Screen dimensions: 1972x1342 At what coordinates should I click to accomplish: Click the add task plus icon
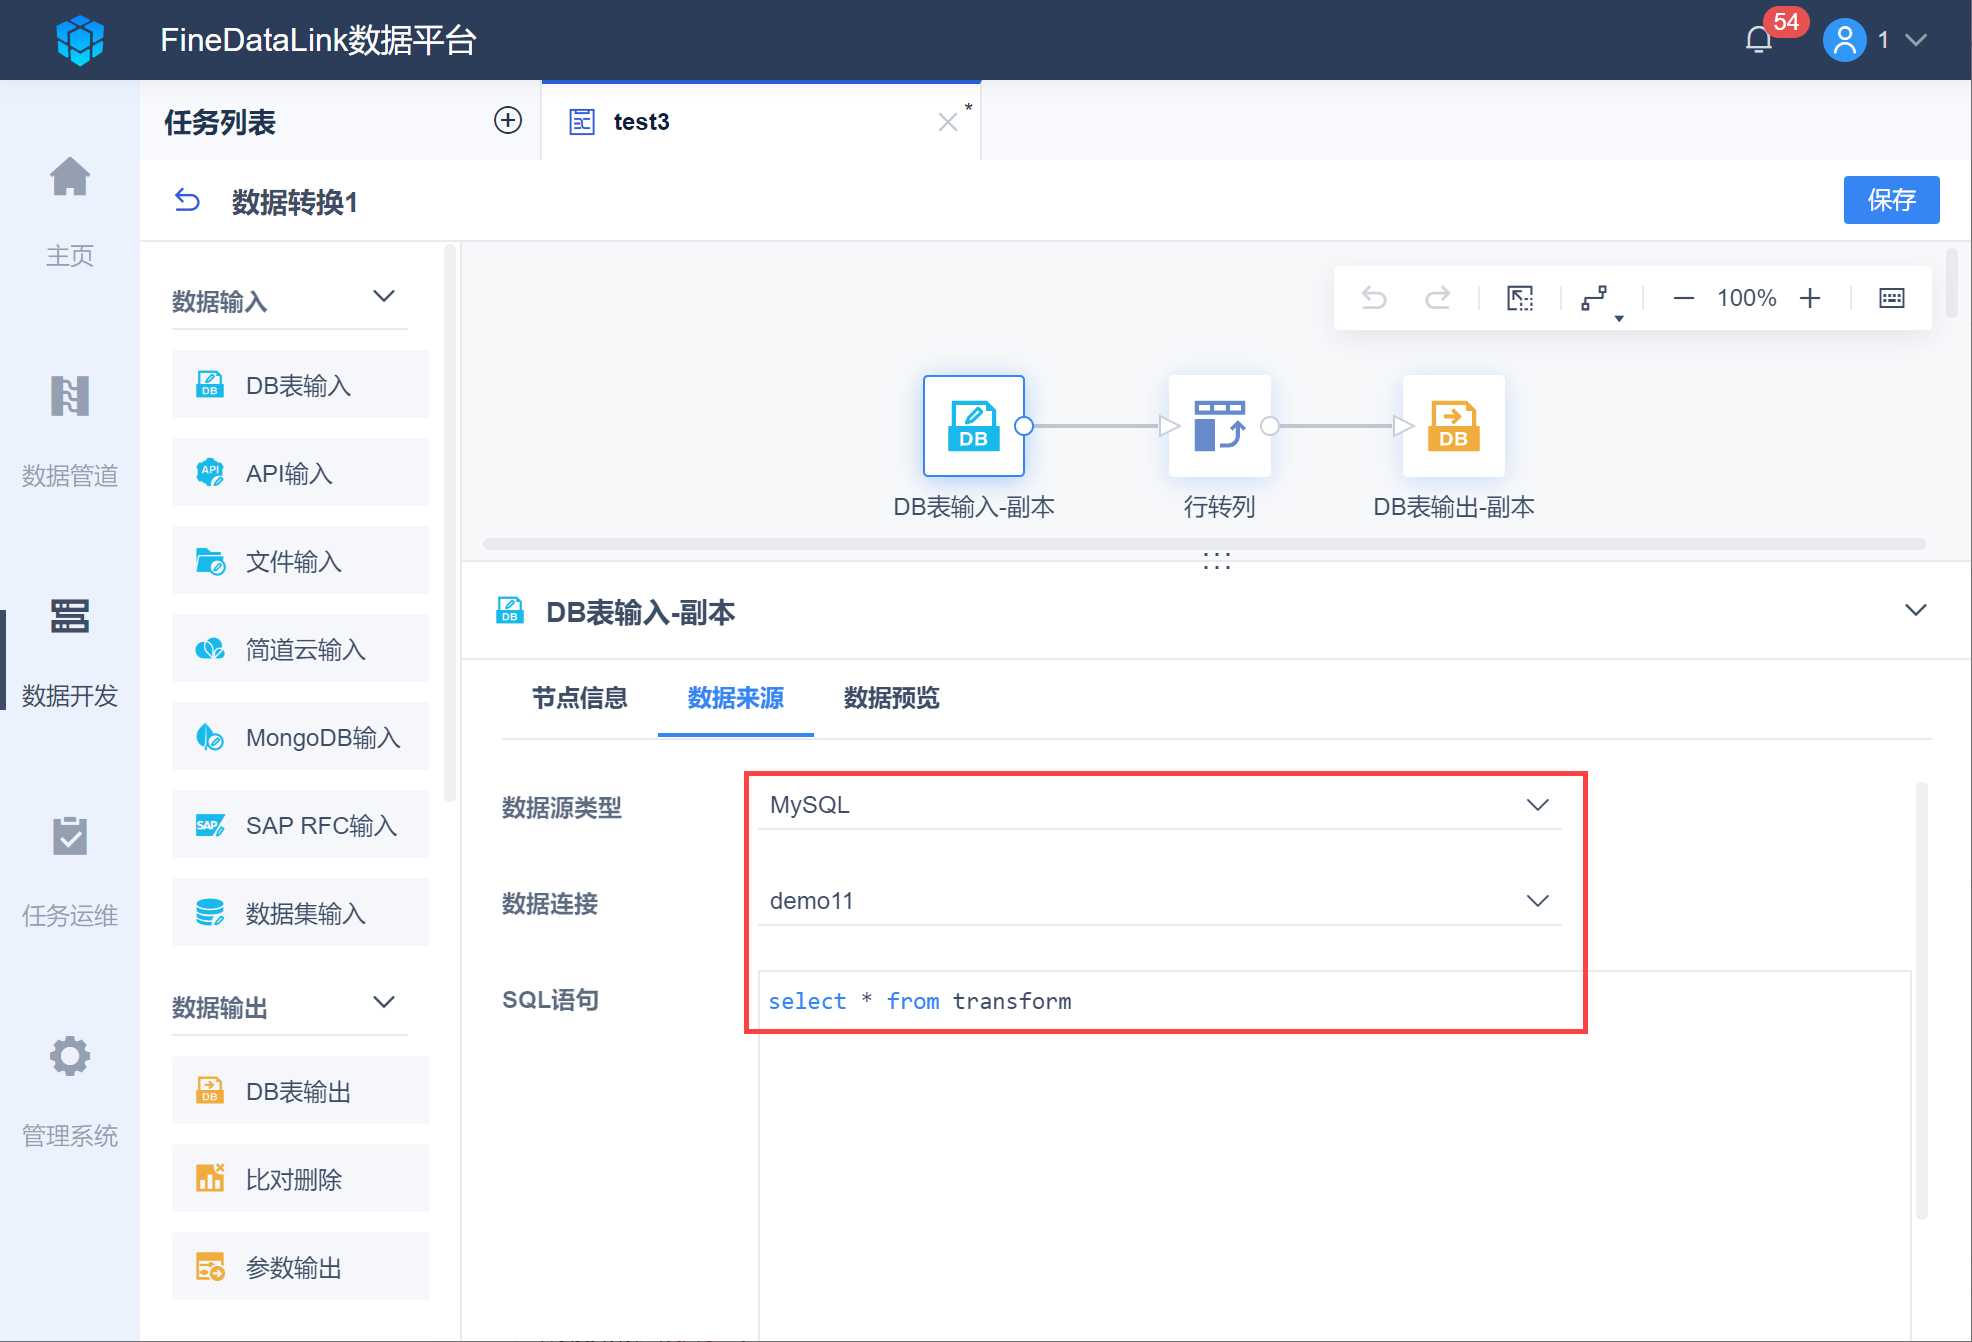508,121
